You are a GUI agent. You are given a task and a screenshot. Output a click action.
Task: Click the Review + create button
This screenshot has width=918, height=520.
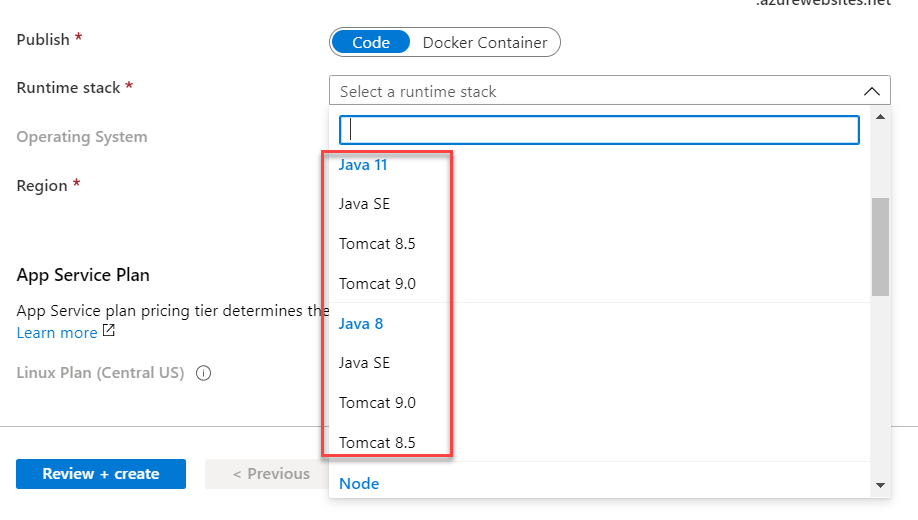[x=101, y=474]
